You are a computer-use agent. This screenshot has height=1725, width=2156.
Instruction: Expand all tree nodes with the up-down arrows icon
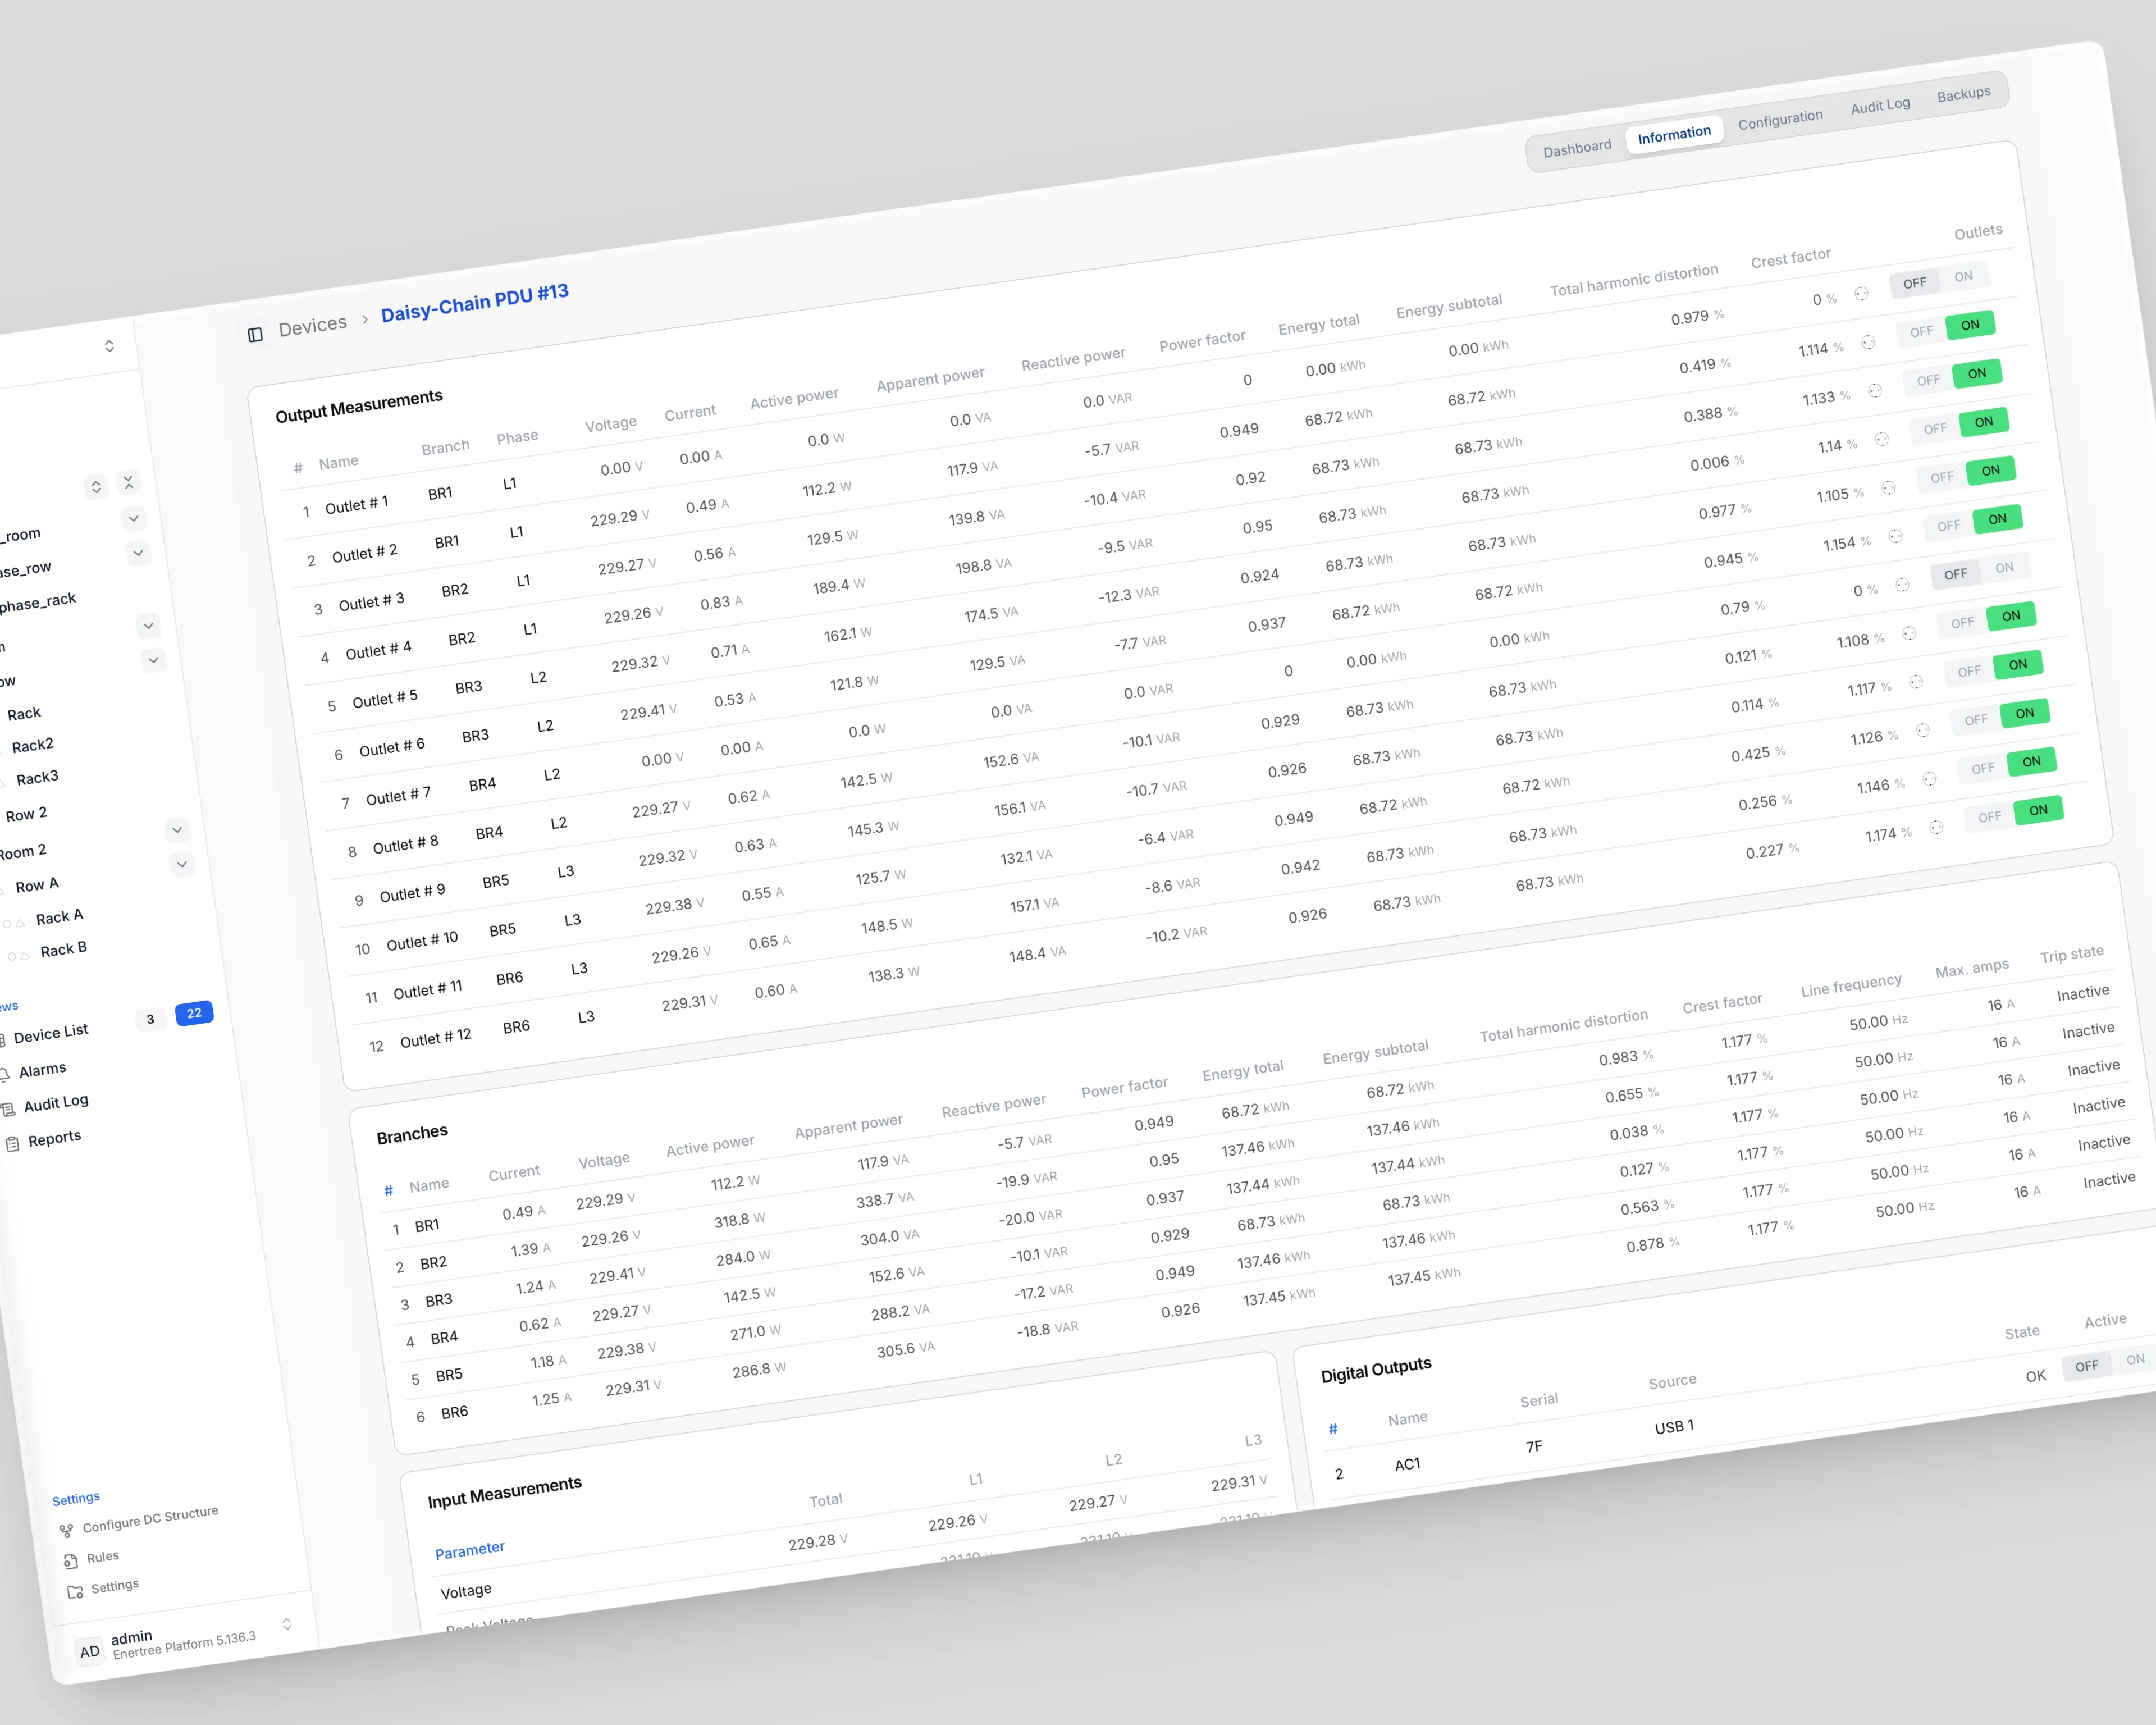96,487
